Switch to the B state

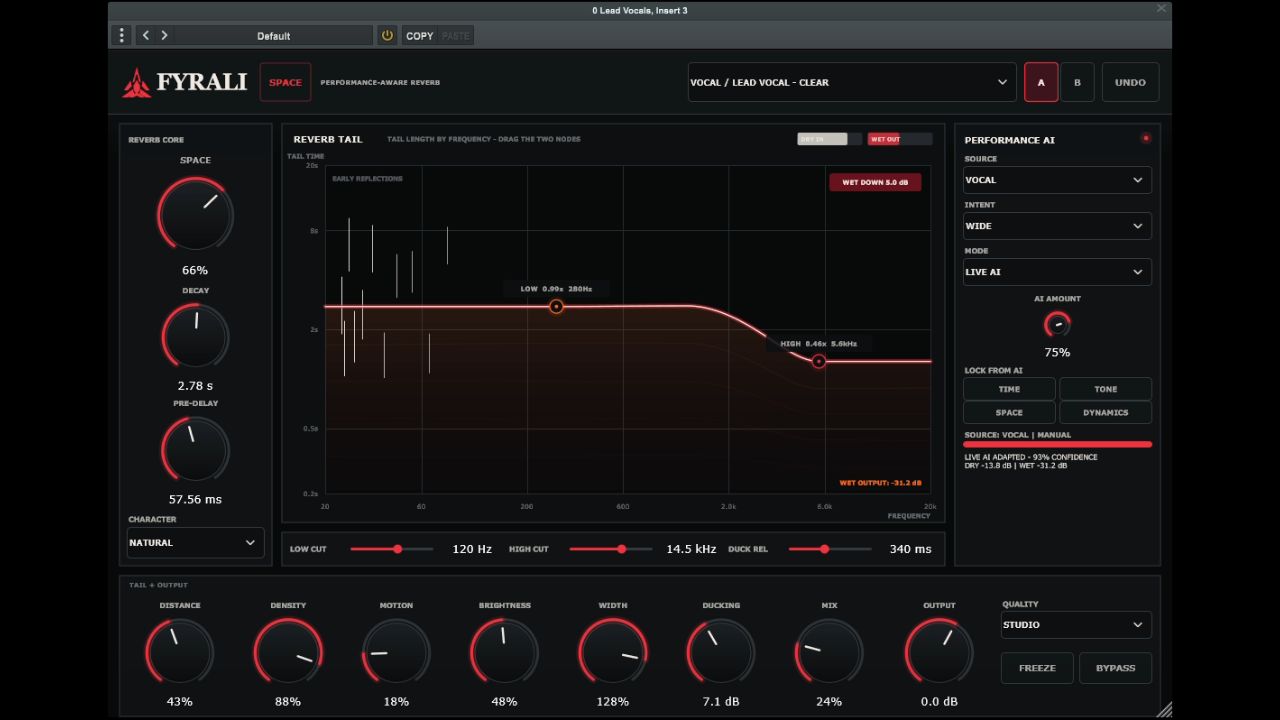(x=1077, y=82)
